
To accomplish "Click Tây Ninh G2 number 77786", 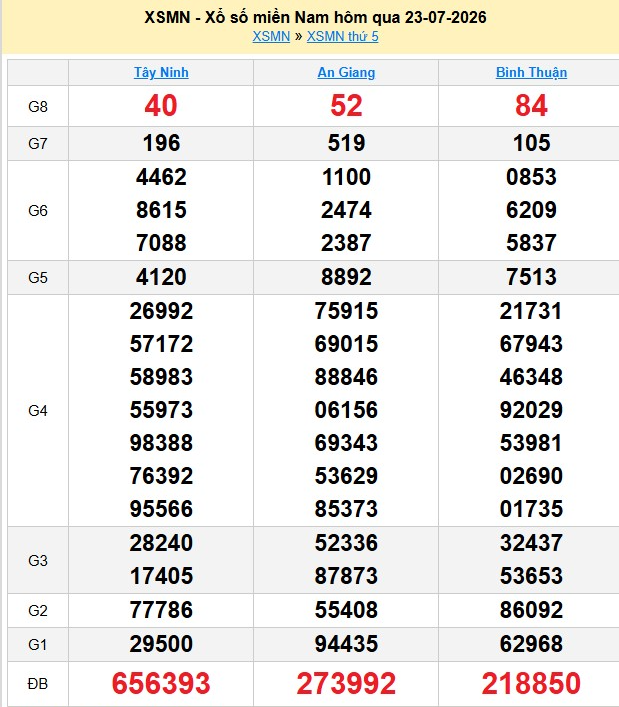I will click(161, 610).
